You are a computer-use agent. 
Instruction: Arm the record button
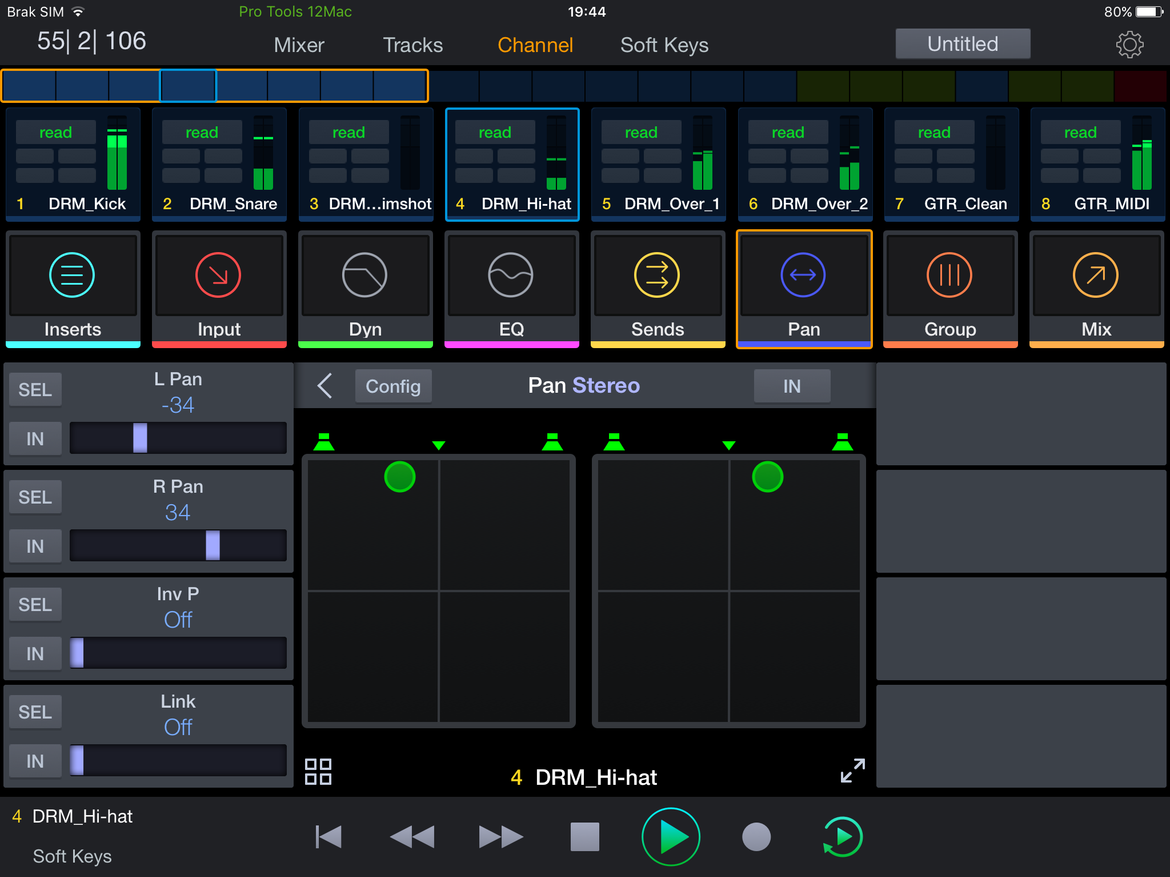click(756, 837)
